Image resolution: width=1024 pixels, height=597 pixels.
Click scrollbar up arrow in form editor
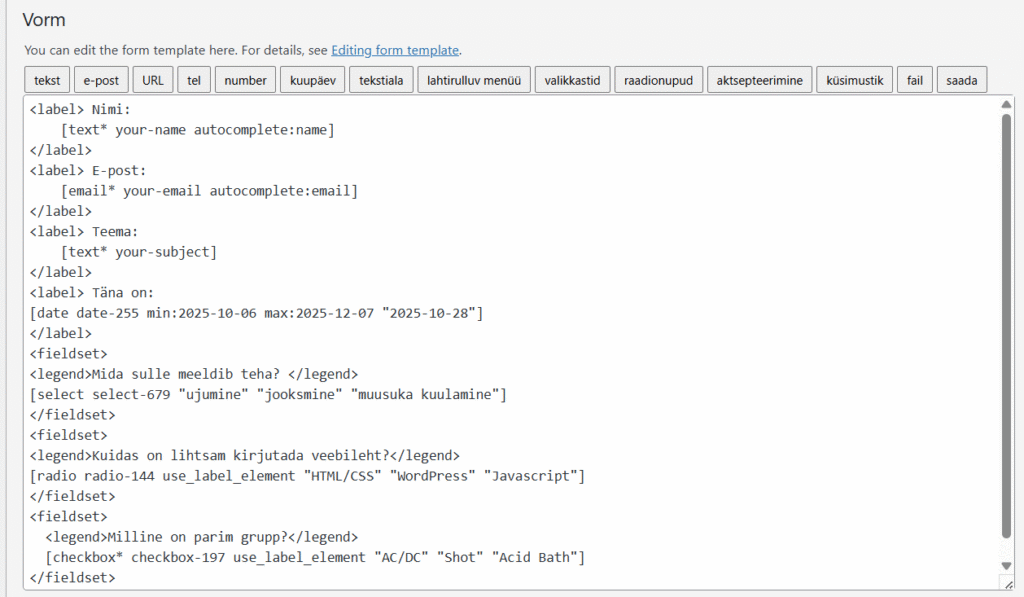[1005, 103]
